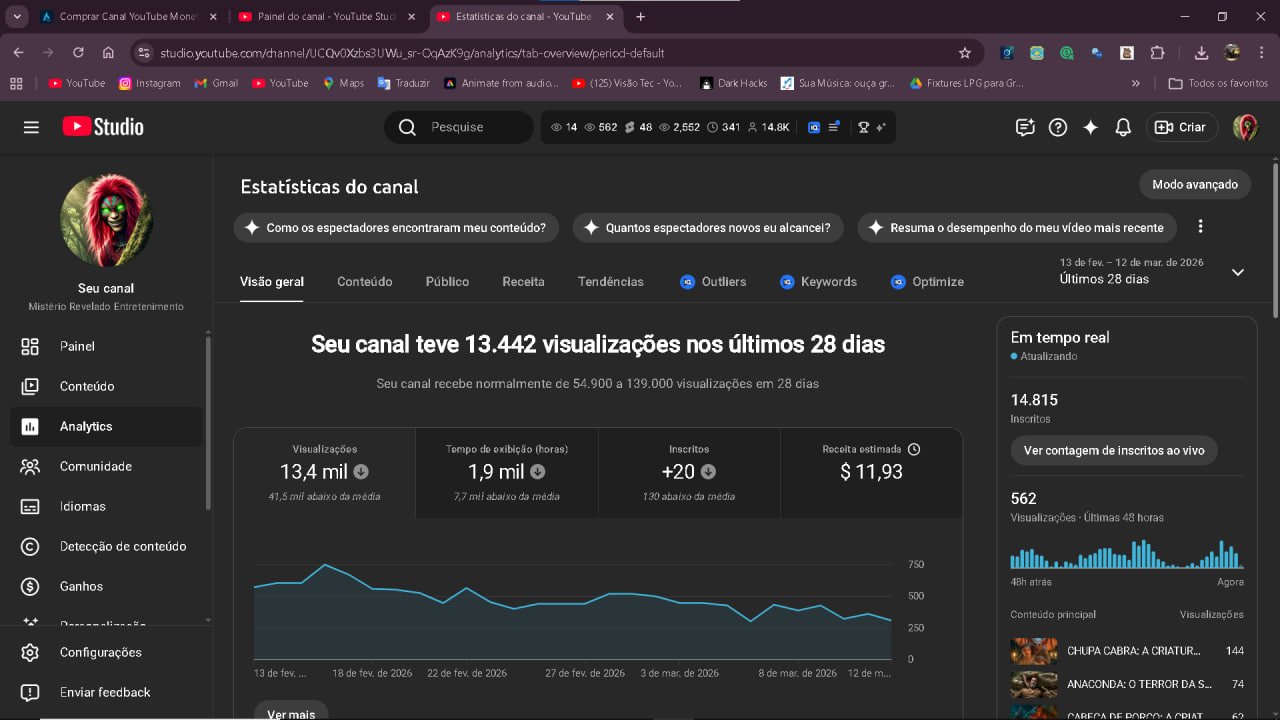The width and height of the screenshot is (1280, 720).
Task: Click the notifications bell icon
Action: pos(1123,127)
